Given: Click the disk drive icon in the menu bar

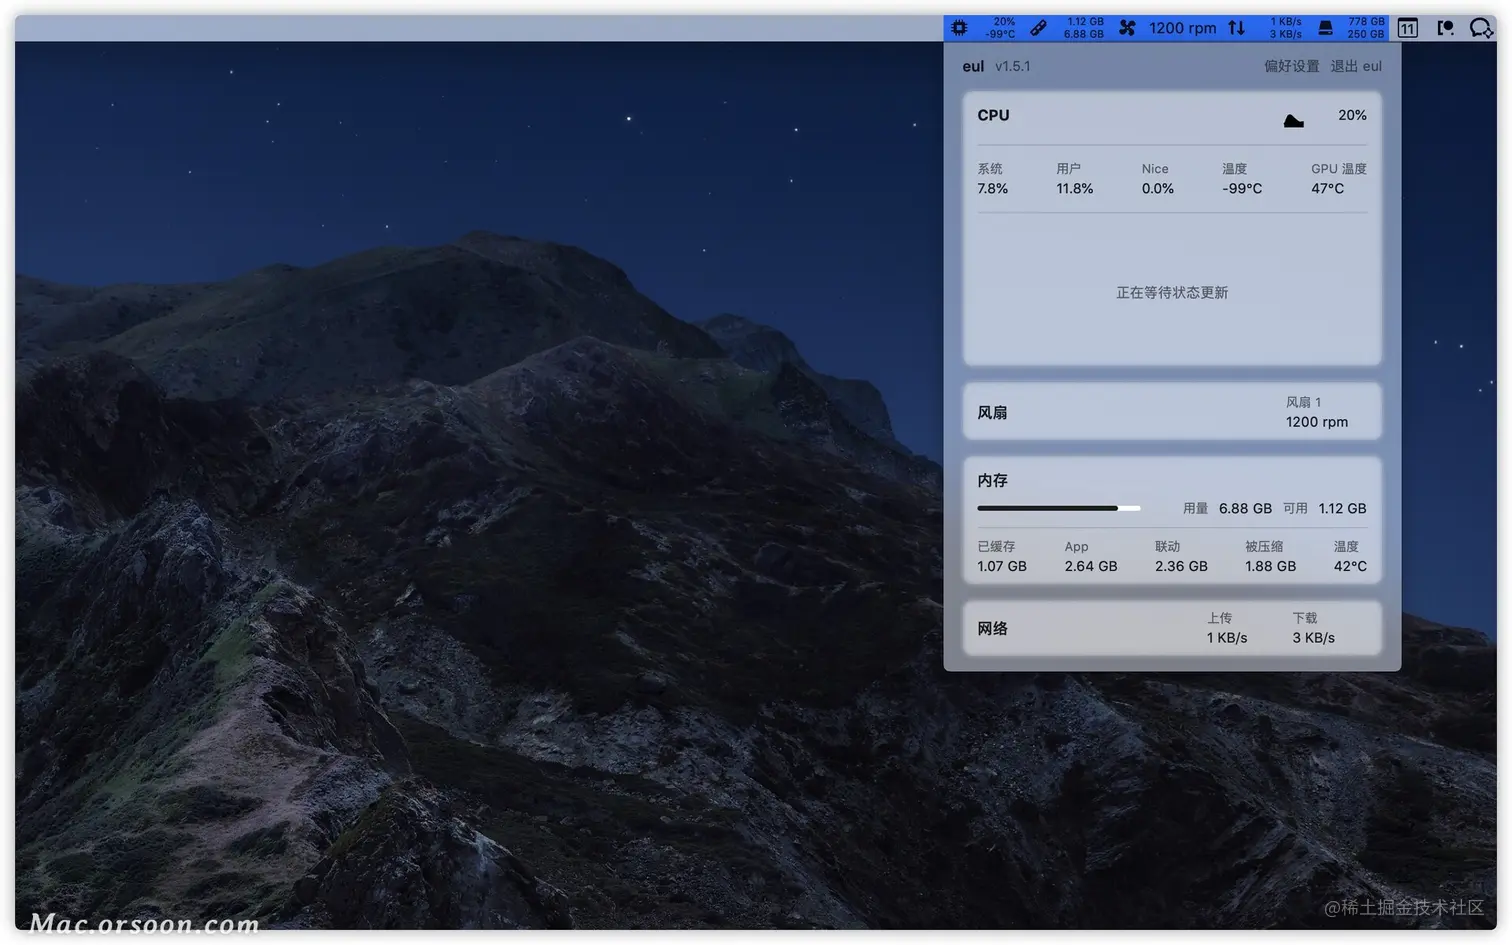Looking at the screenshot, I should [x=1325, y=28].
